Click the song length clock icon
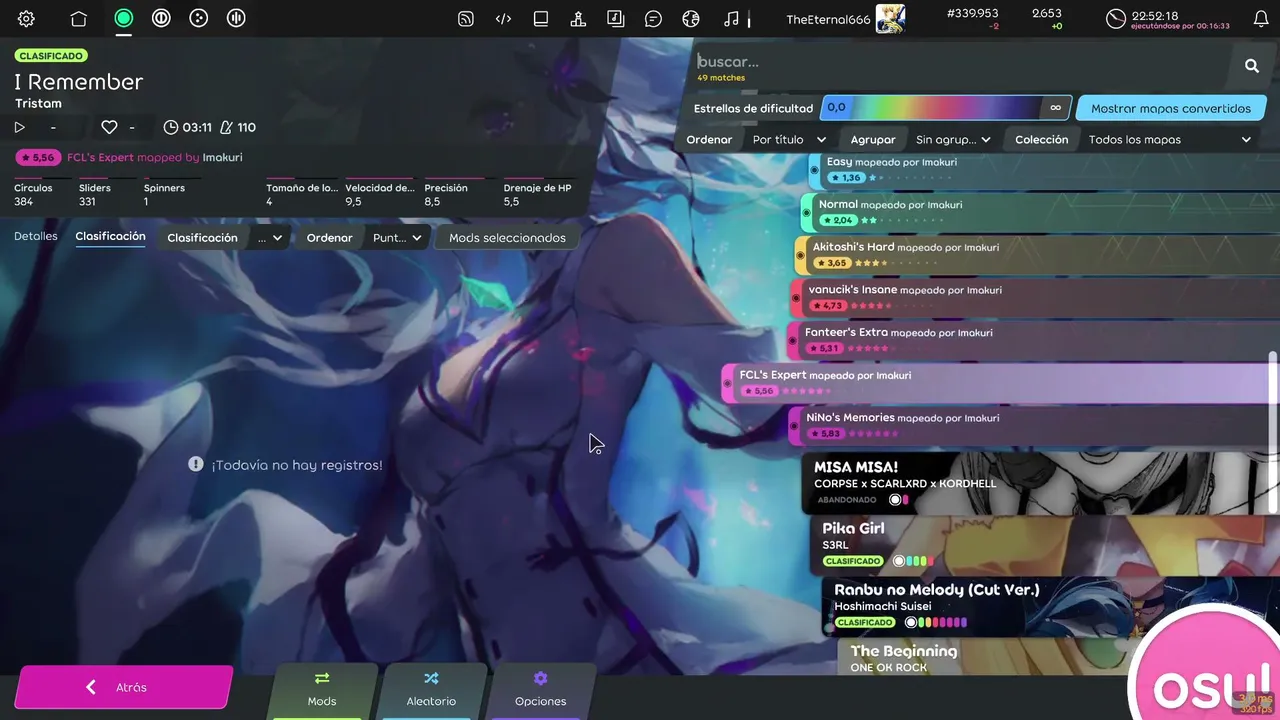 tap(171, 127)
